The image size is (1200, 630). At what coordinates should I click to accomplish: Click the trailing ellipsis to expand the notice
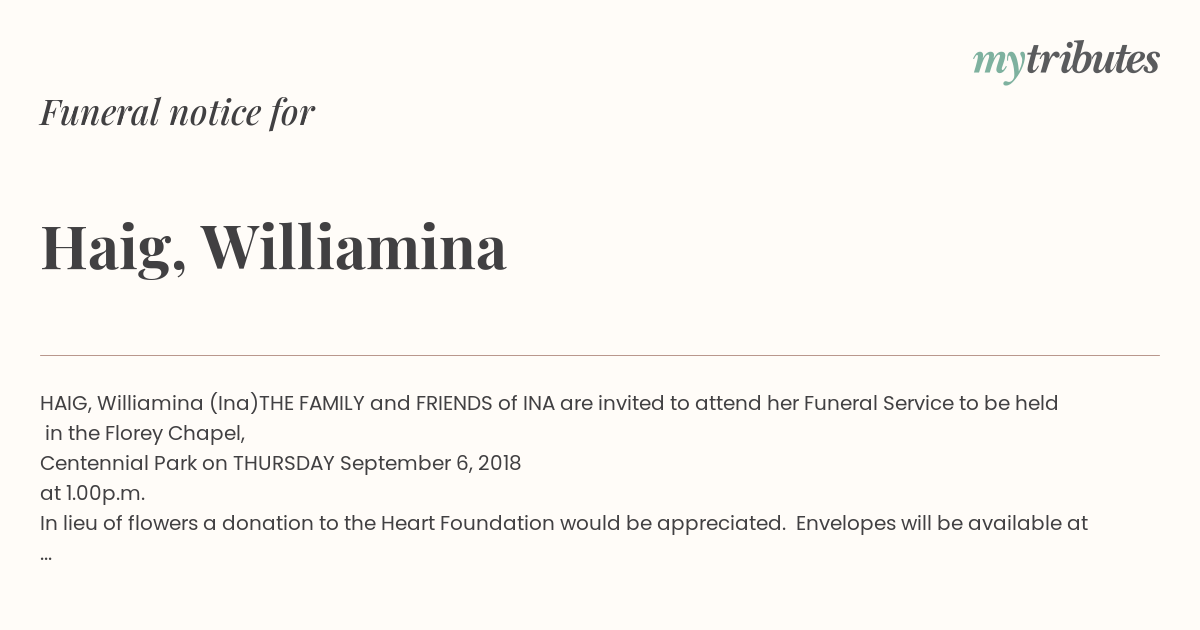(x=46, y=556)
